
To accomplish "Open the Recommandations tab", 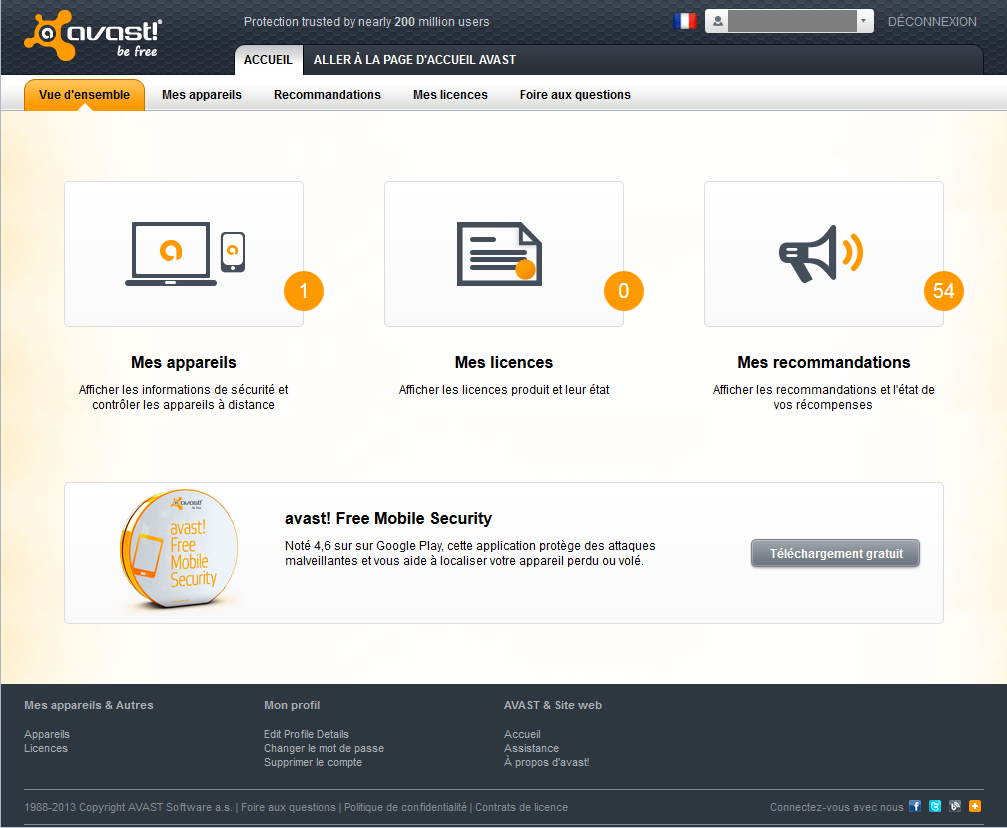I will click(327, 95).
